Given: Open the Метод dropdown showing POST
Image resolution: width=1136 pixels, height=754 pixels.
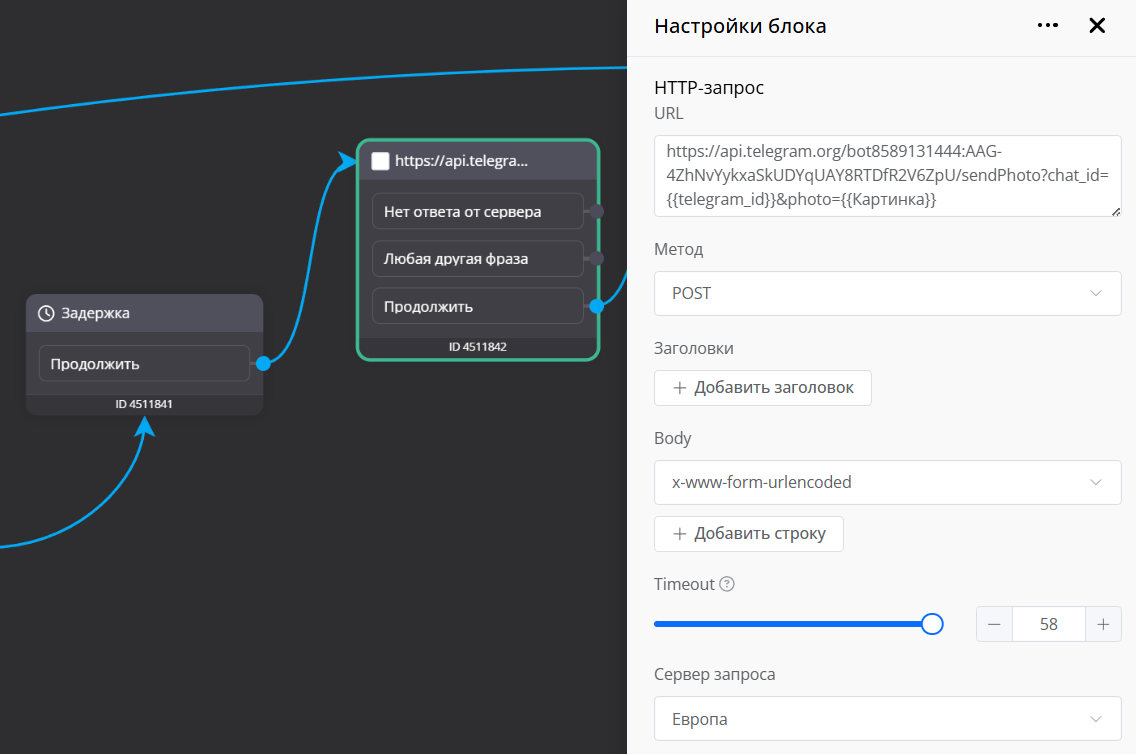Looking at the screenshot, I should (x=887, y=294).
